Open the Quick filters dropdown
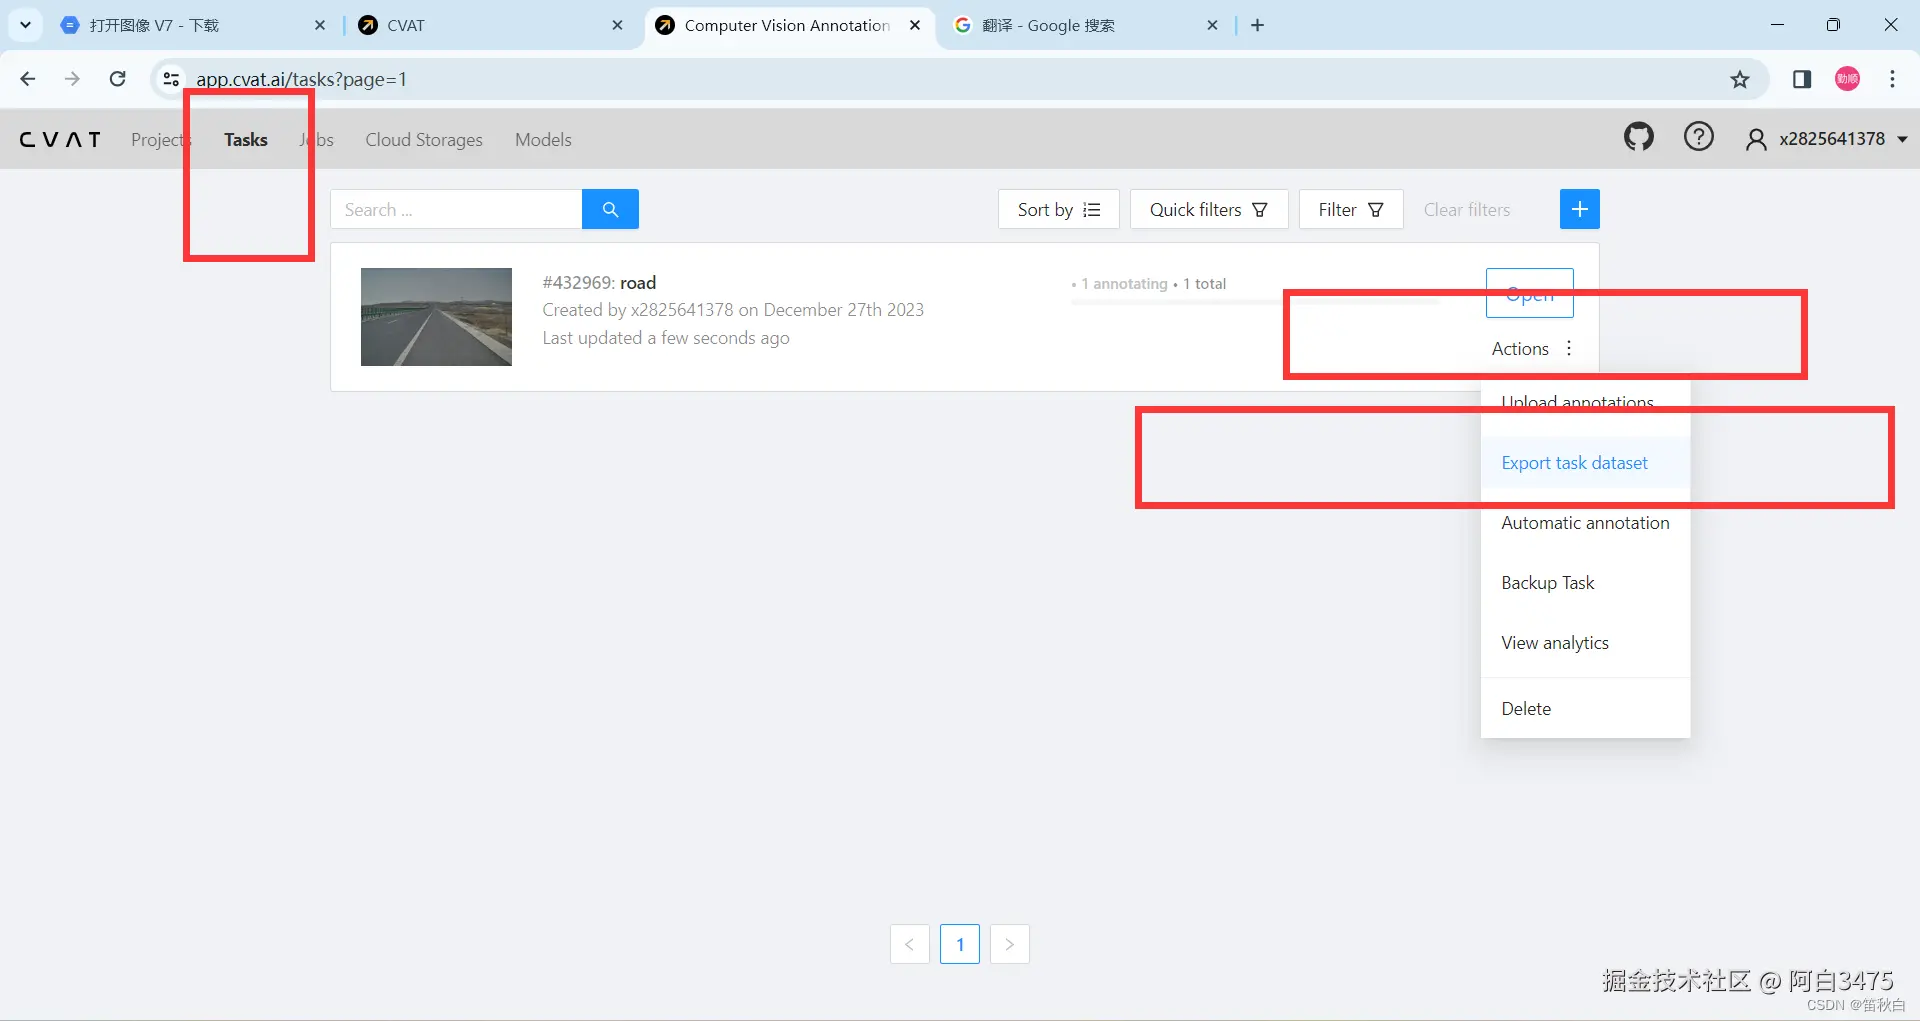The image size is (1920, 1021). (1209, 209)
